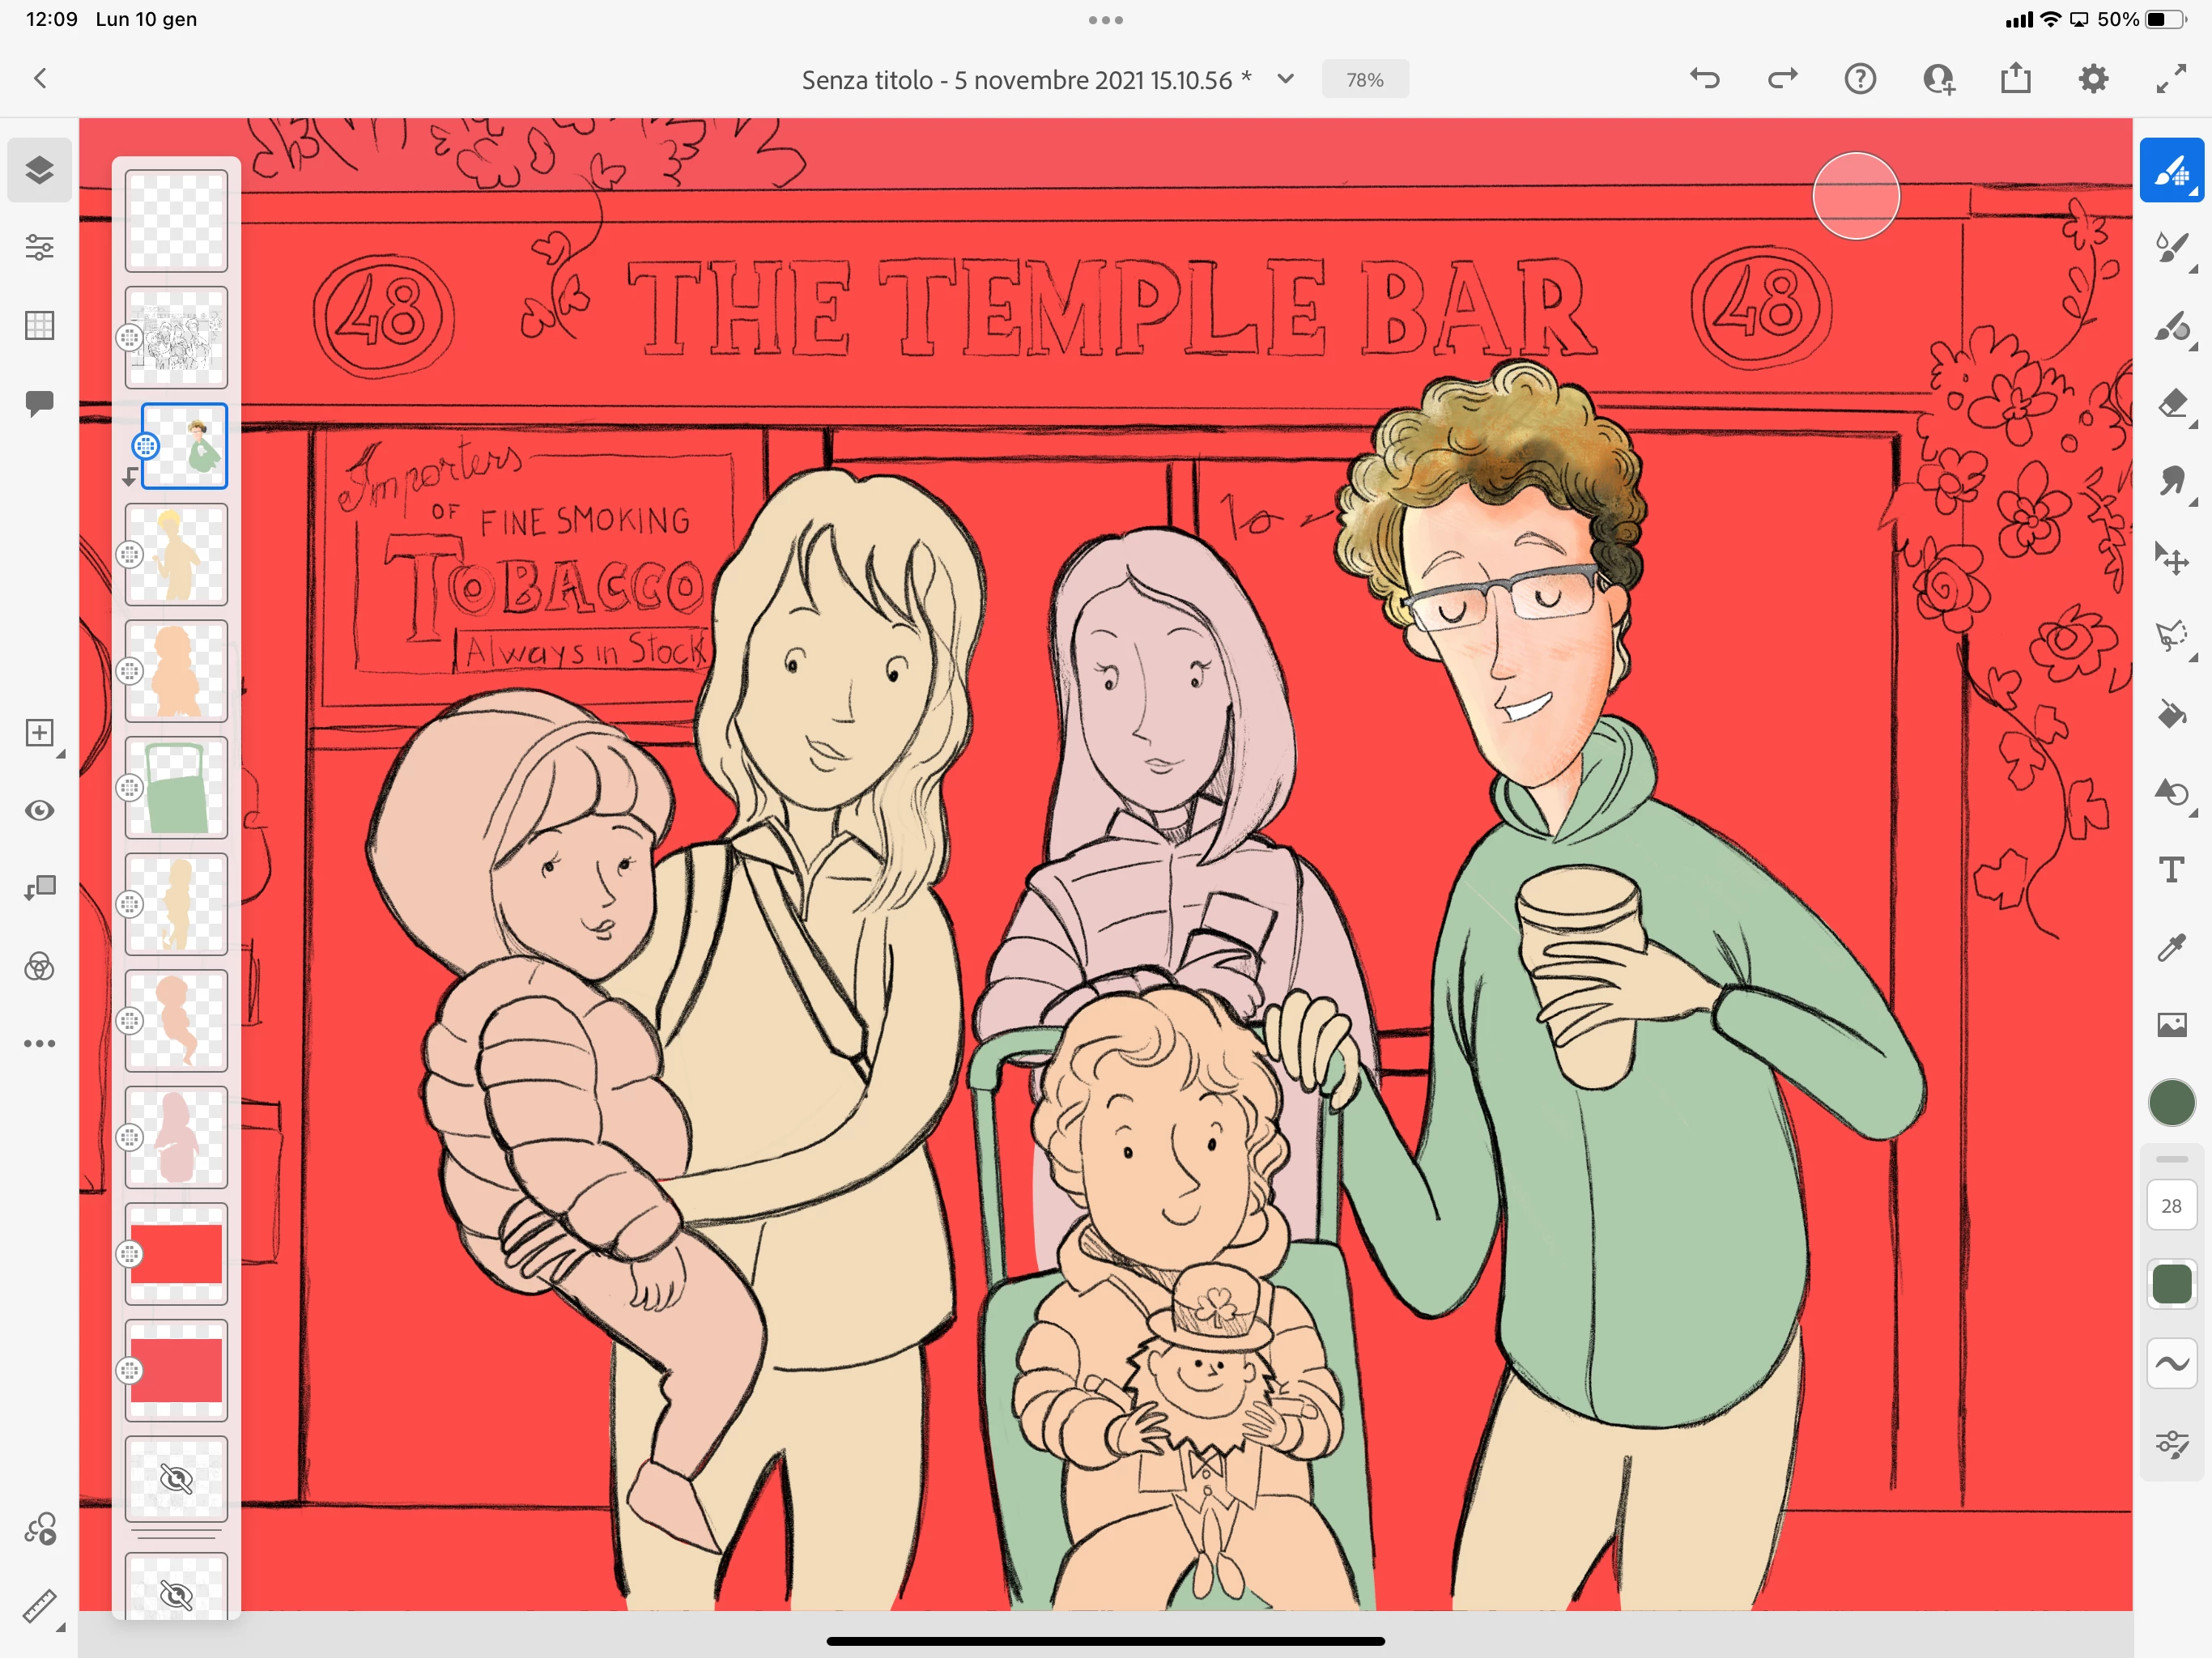The width and height of the screenshot is (2212, 1658).
Task: Open the 78% zoom level menu
Action: click(1364, 79)
